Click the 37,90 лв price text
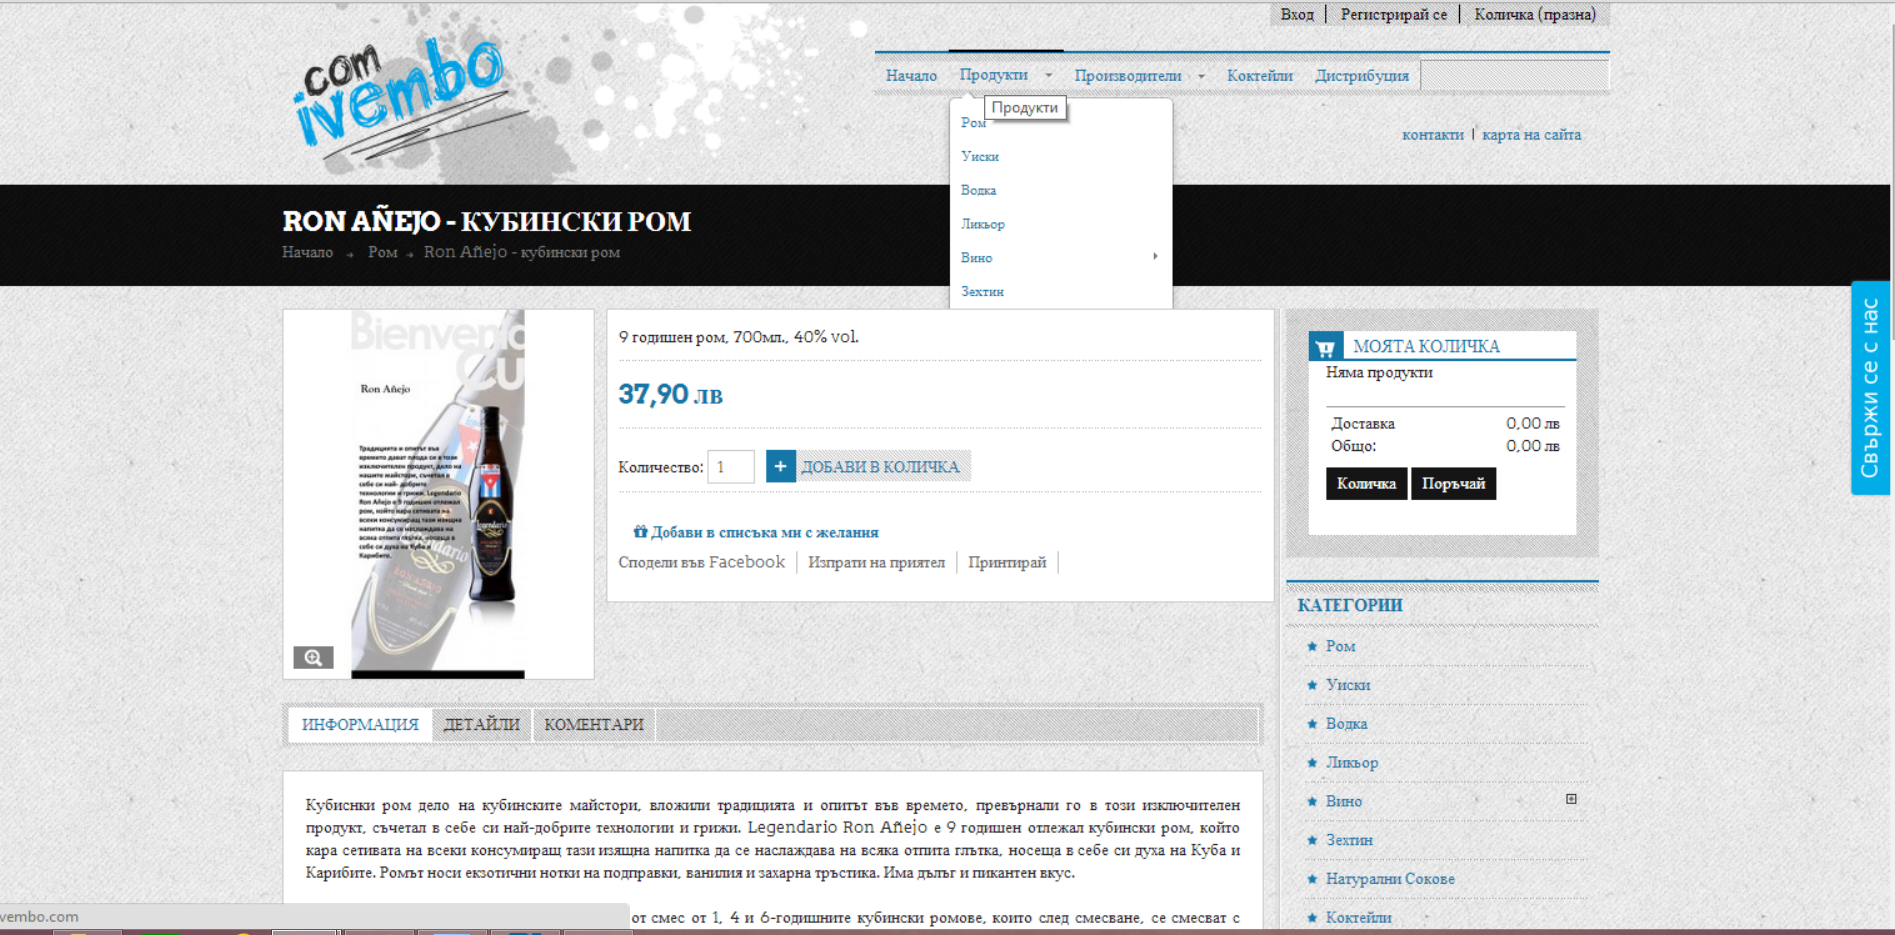 [670, 394]
